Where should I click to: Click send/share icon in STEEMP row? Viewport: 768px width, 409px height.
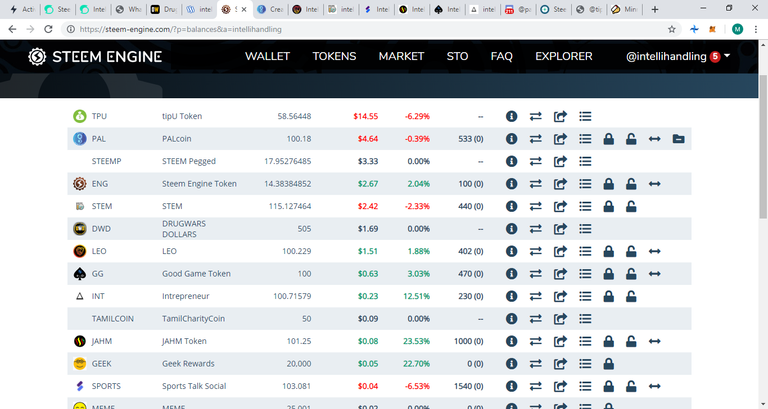[x=560, y=161]
